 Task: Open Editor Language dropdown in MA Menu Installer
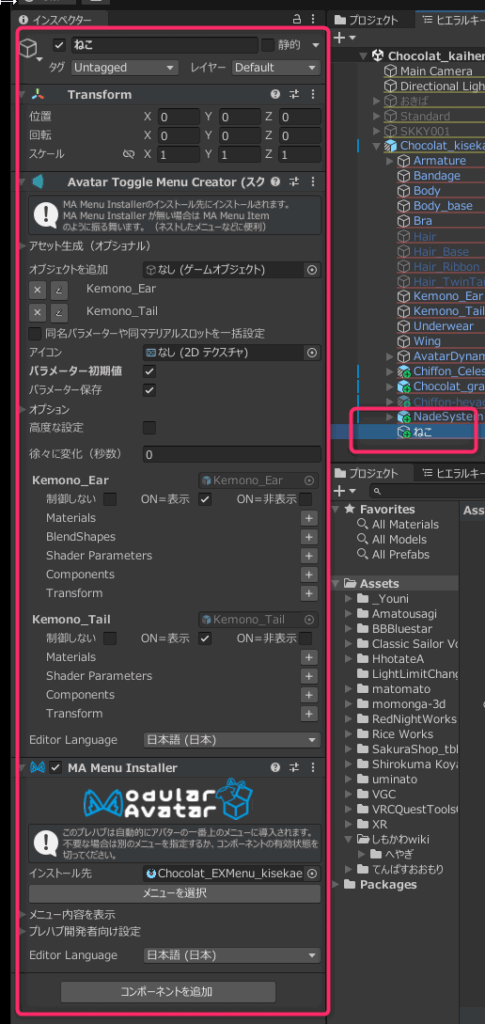tap(232, 955)
